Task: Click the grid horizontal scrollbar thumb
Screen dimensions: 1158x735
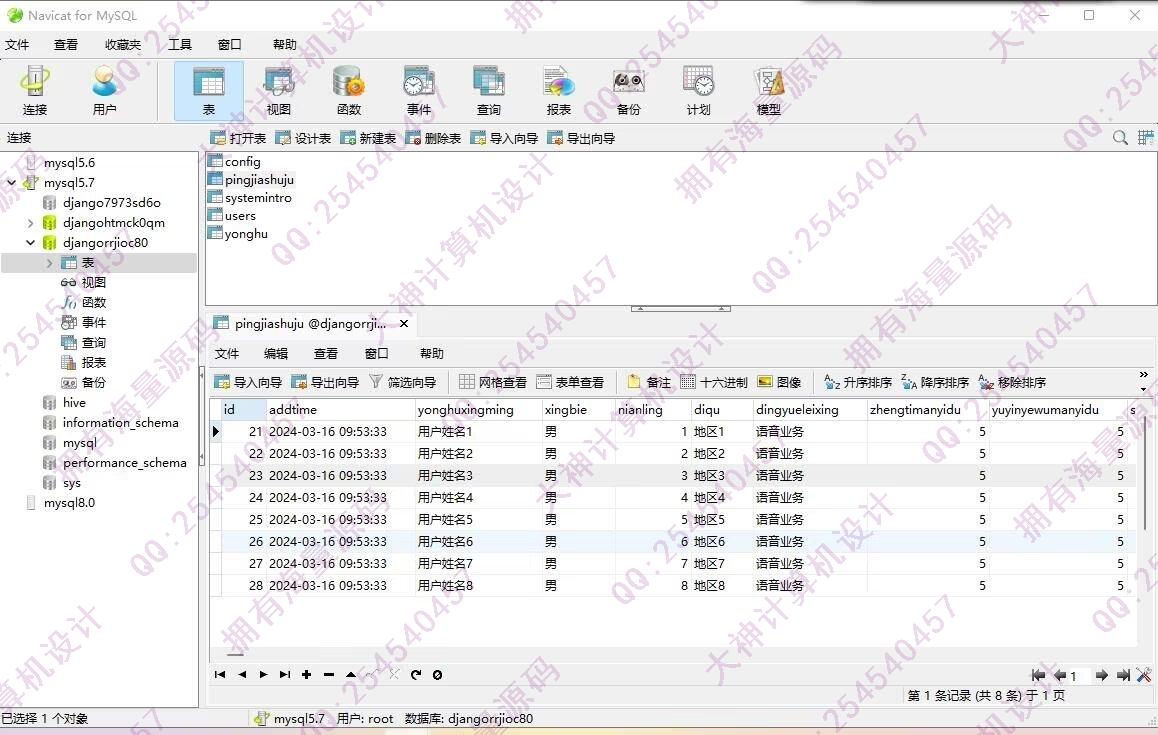Action: click(235, 654)
